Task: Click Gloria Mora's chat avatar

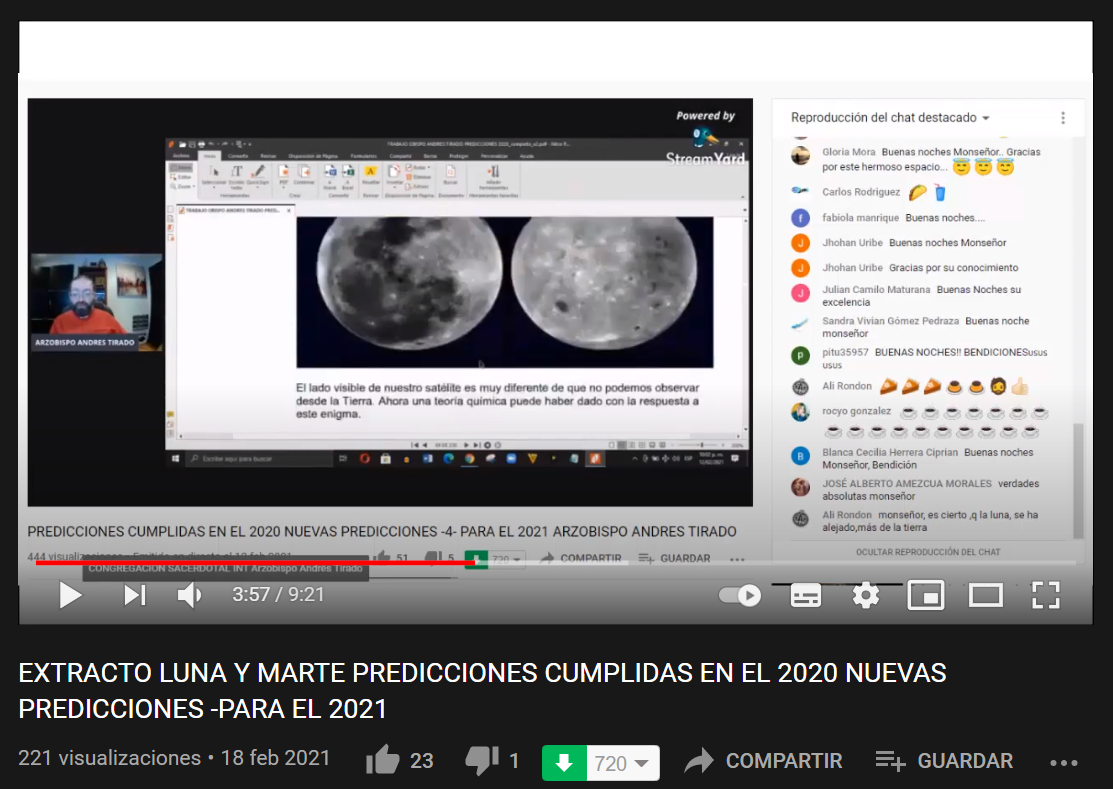Action: tap(801, 155)
